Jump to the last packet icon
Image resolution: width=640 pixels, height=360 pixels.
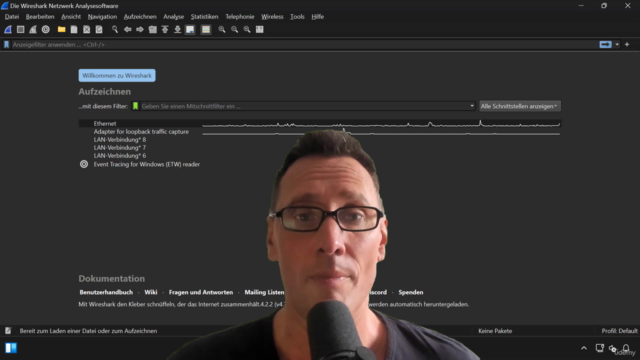[x=178, y=29]
